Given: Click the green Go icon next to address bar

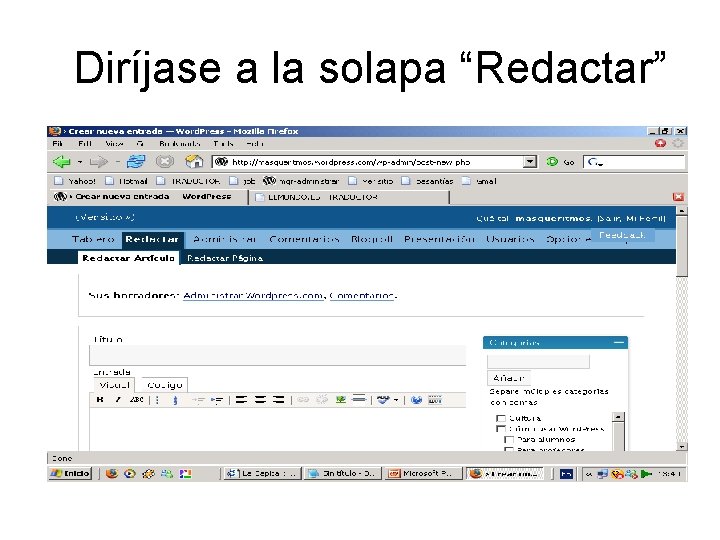Looking at the screenshot, I should pos(552,162).
